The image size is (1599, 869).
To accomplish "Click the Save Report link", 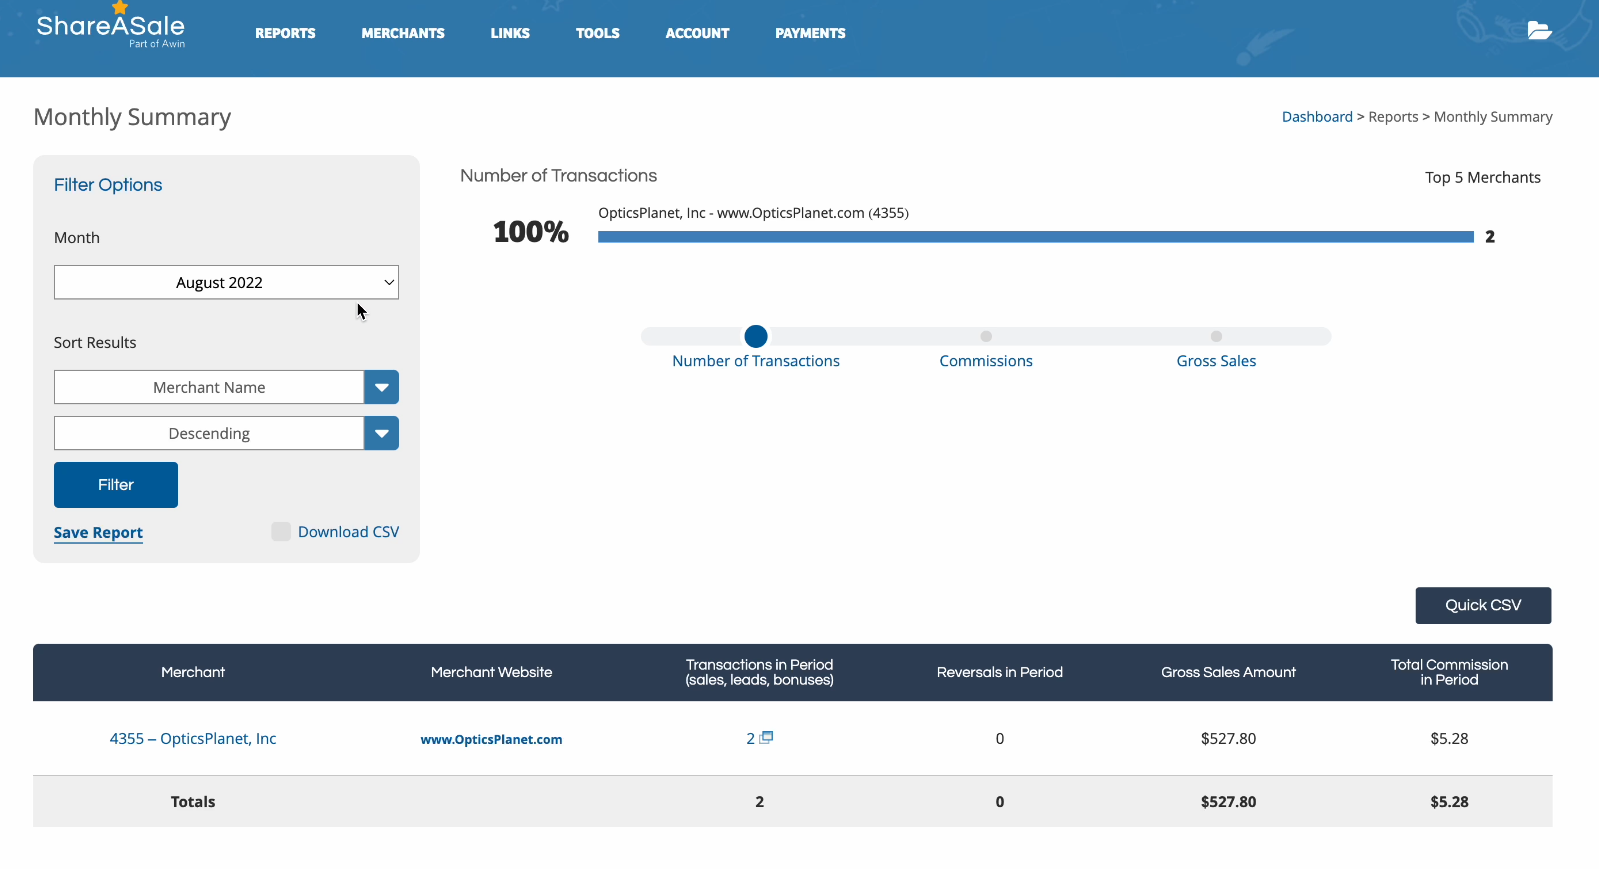I will [x=98, y=533].
